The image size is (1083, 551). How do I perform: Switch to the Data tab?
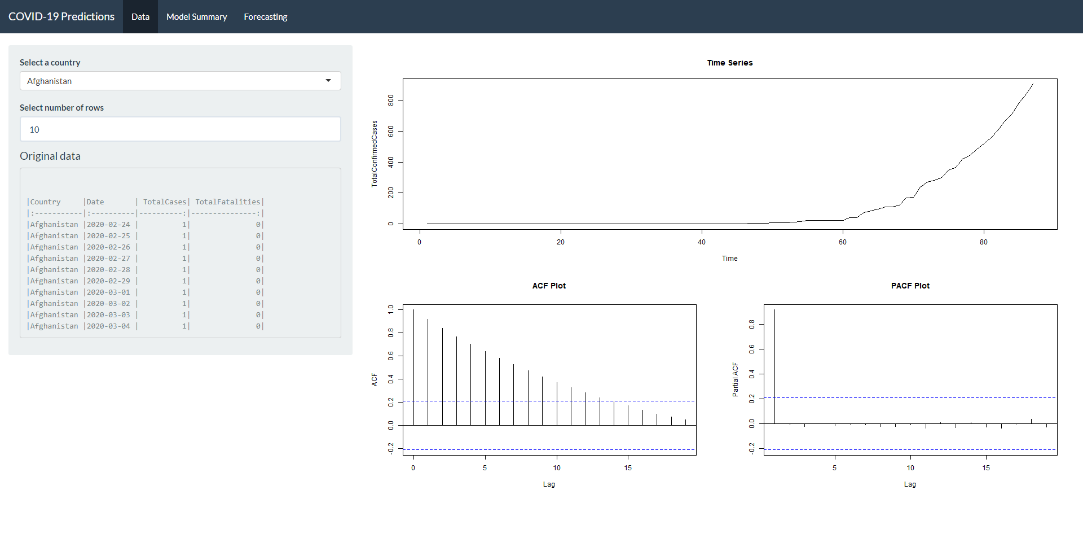coord(140,17)
